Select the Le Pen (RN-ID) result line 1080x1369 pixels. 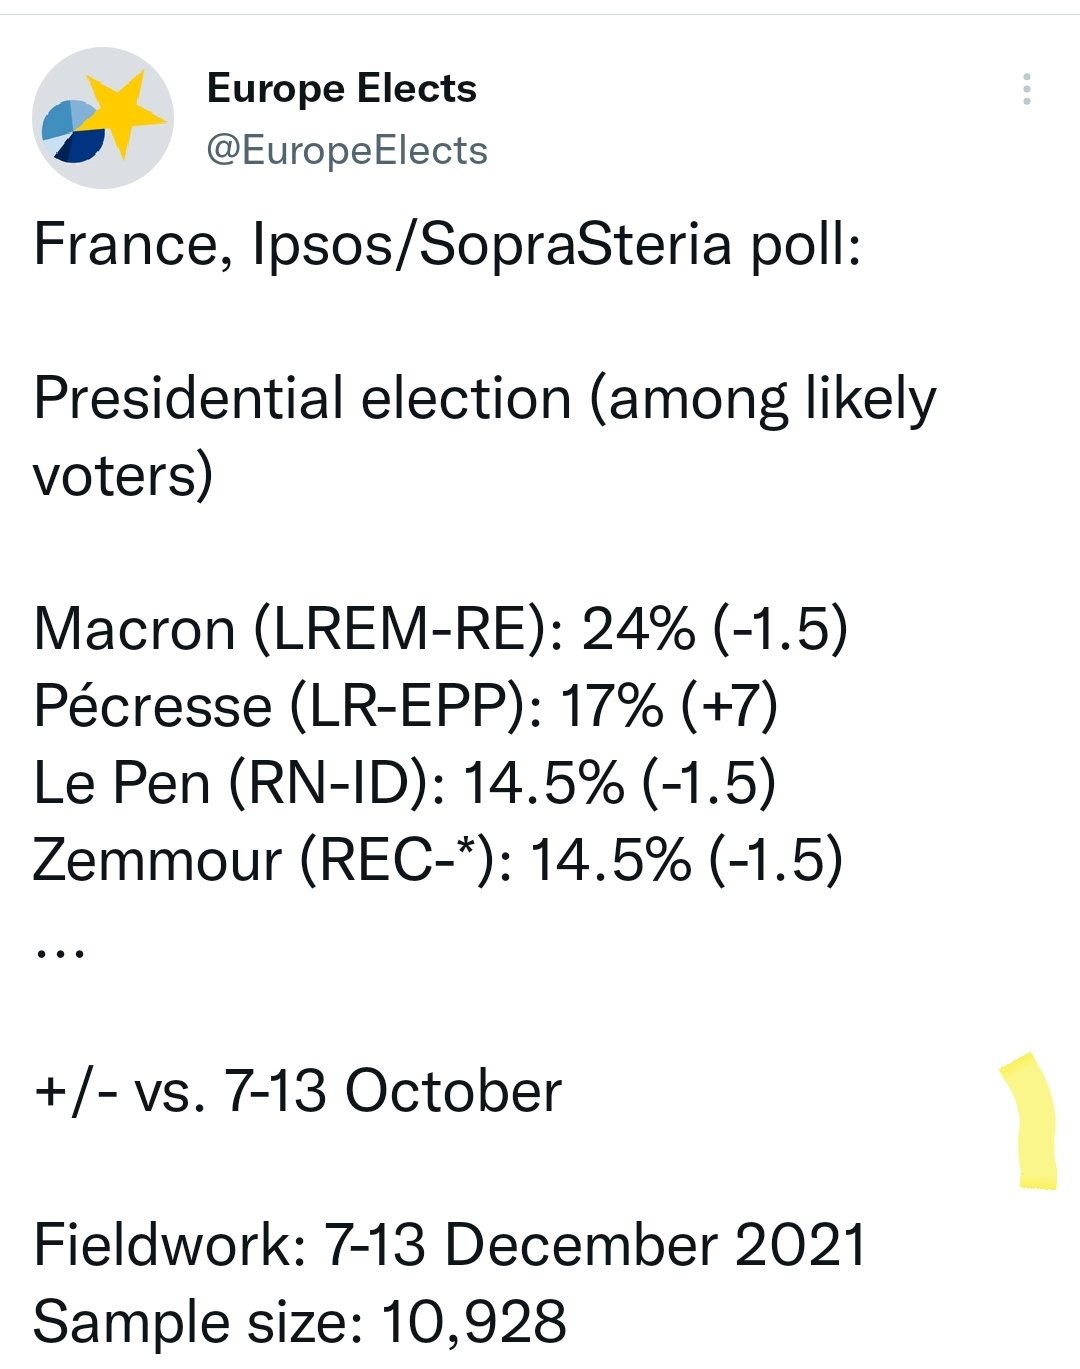pyautogui.click(x=404, y=782)
